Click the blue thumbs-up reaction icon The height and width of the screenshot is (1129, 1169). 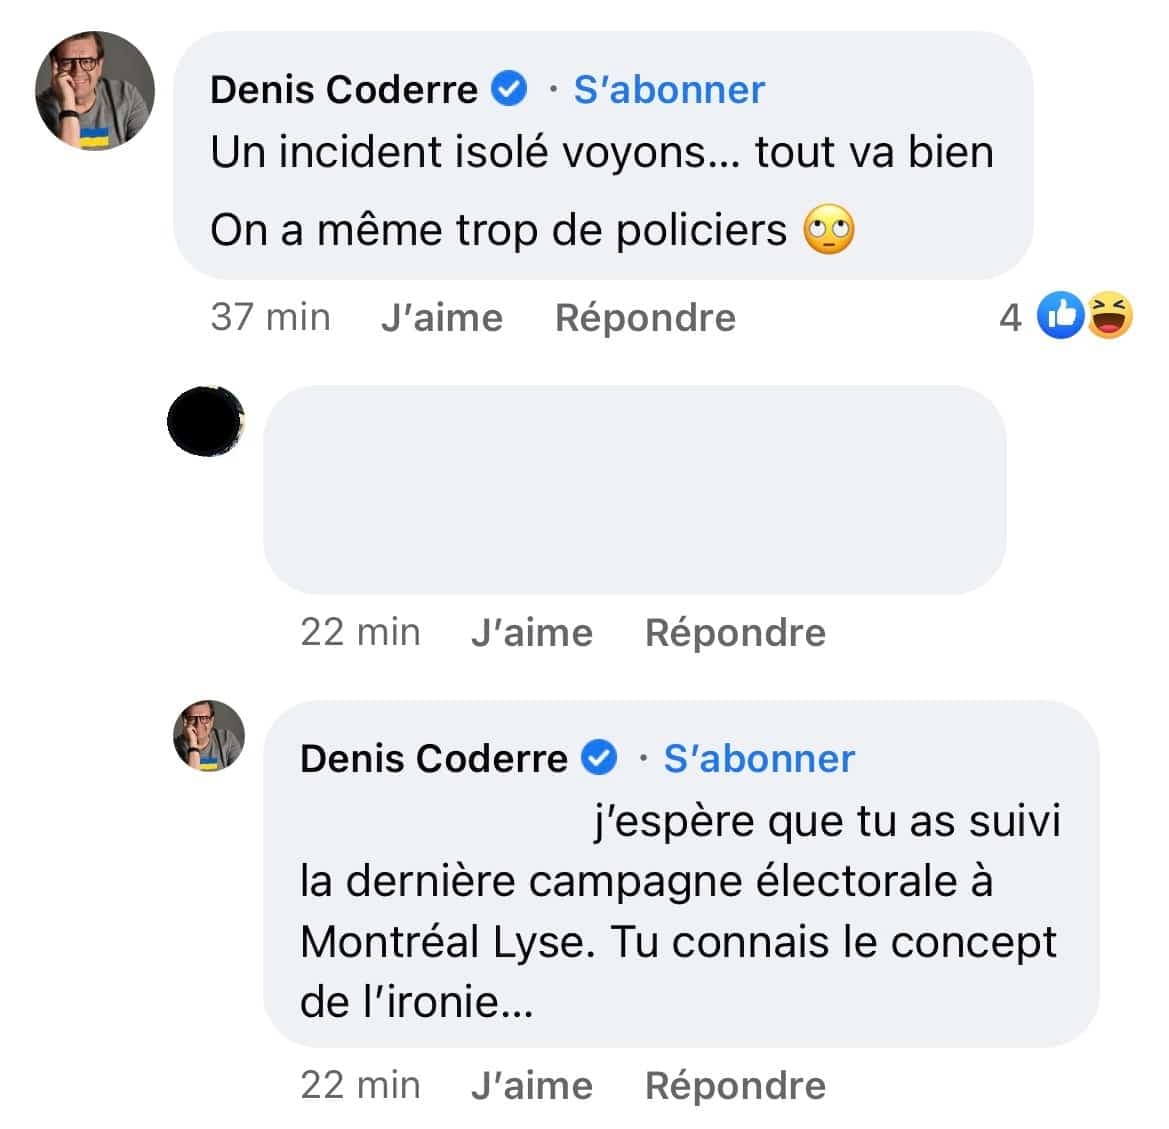[1060, 317]
